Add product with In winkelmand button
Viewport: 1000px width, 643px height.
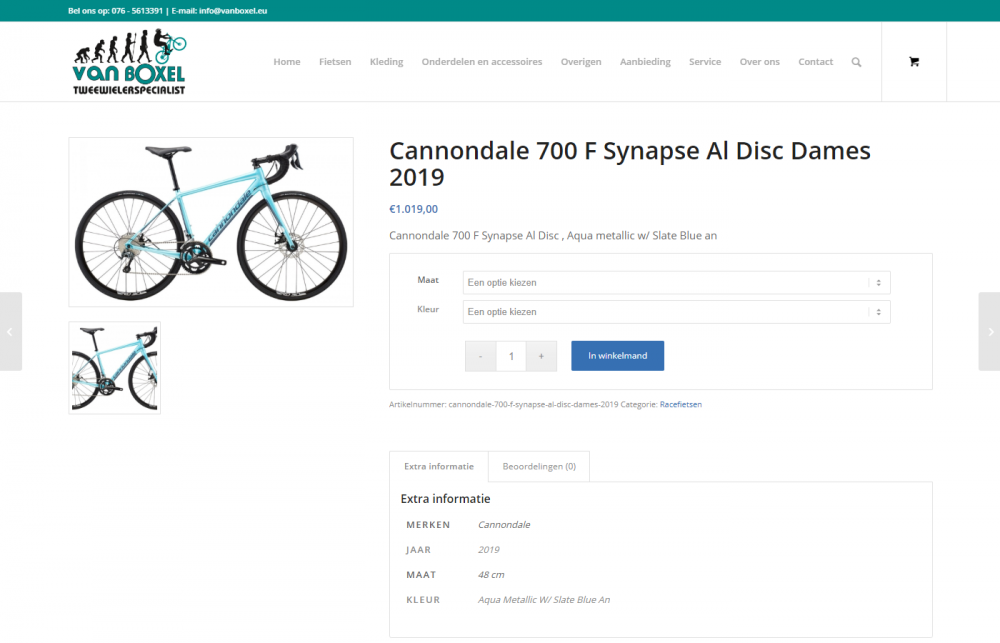pyautogui.click(x=617, y=356)
